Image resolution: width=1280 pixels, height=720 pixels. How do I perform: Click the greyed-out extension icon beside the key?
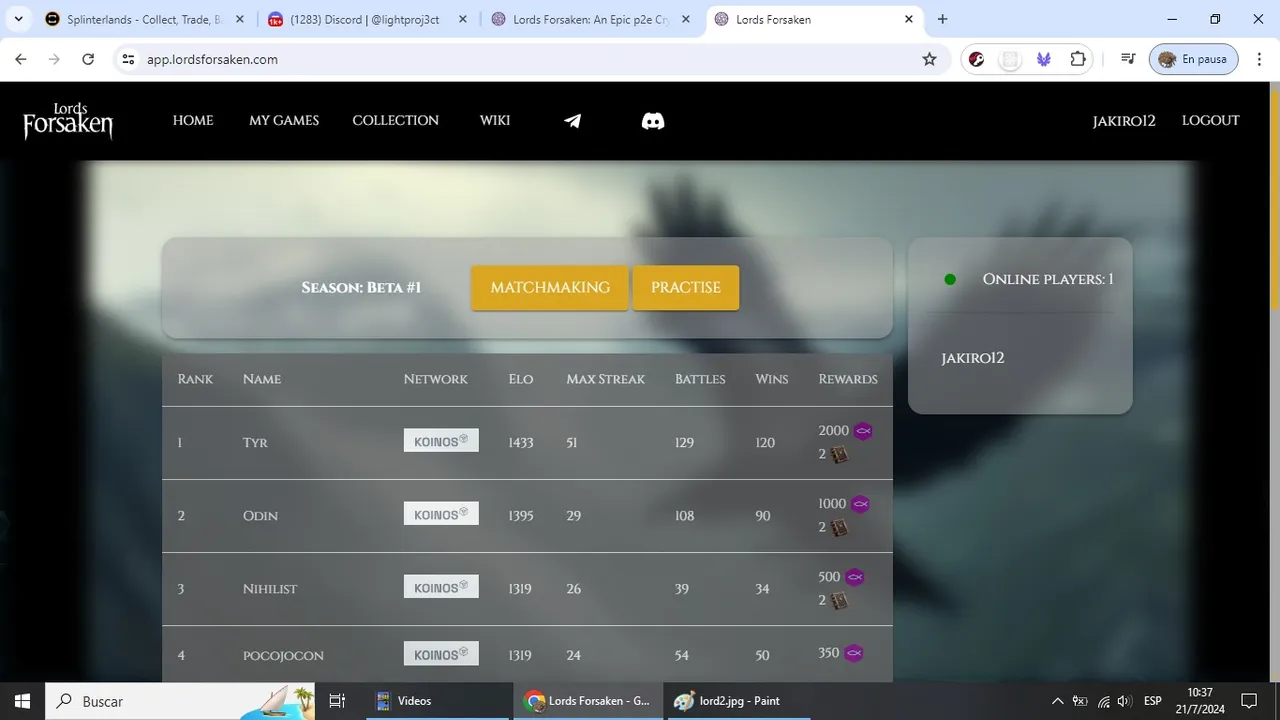pos(1010,59)
